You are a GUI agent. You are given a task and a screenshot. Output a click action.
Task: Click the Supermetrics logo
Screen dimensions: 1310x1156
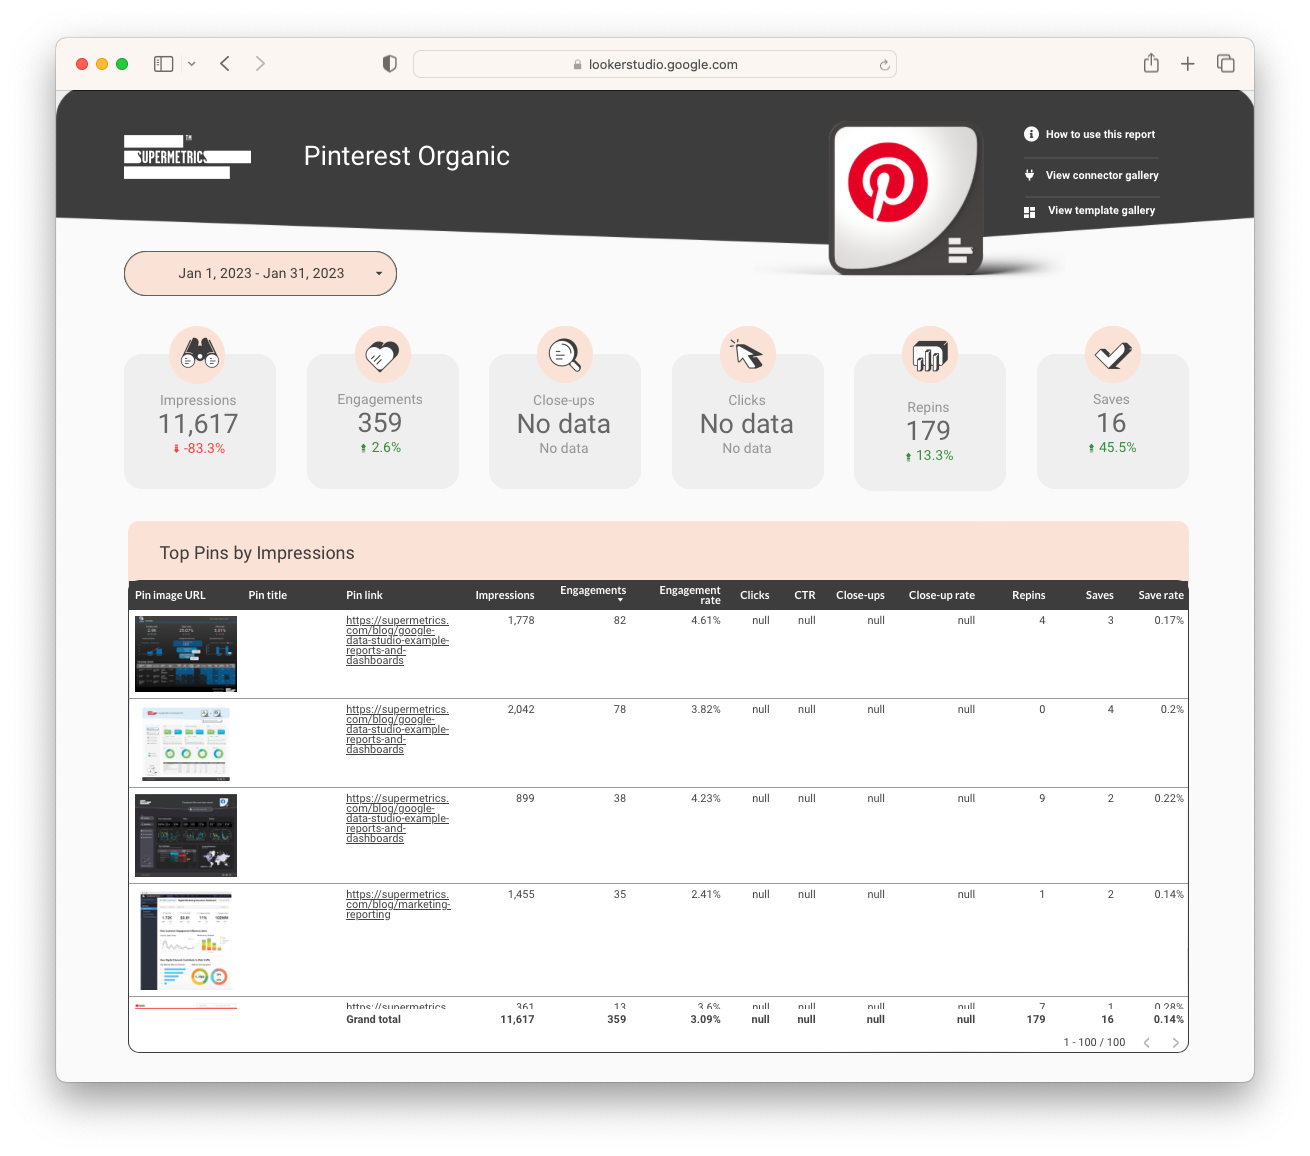[187, 157]
